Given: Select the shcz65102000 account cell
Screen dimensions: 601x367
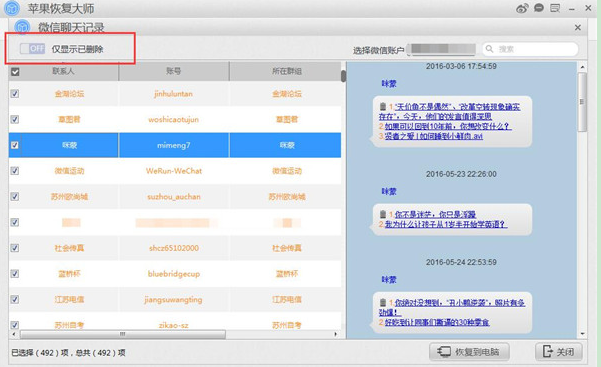Looking at the screenshot, I should 174,248.
